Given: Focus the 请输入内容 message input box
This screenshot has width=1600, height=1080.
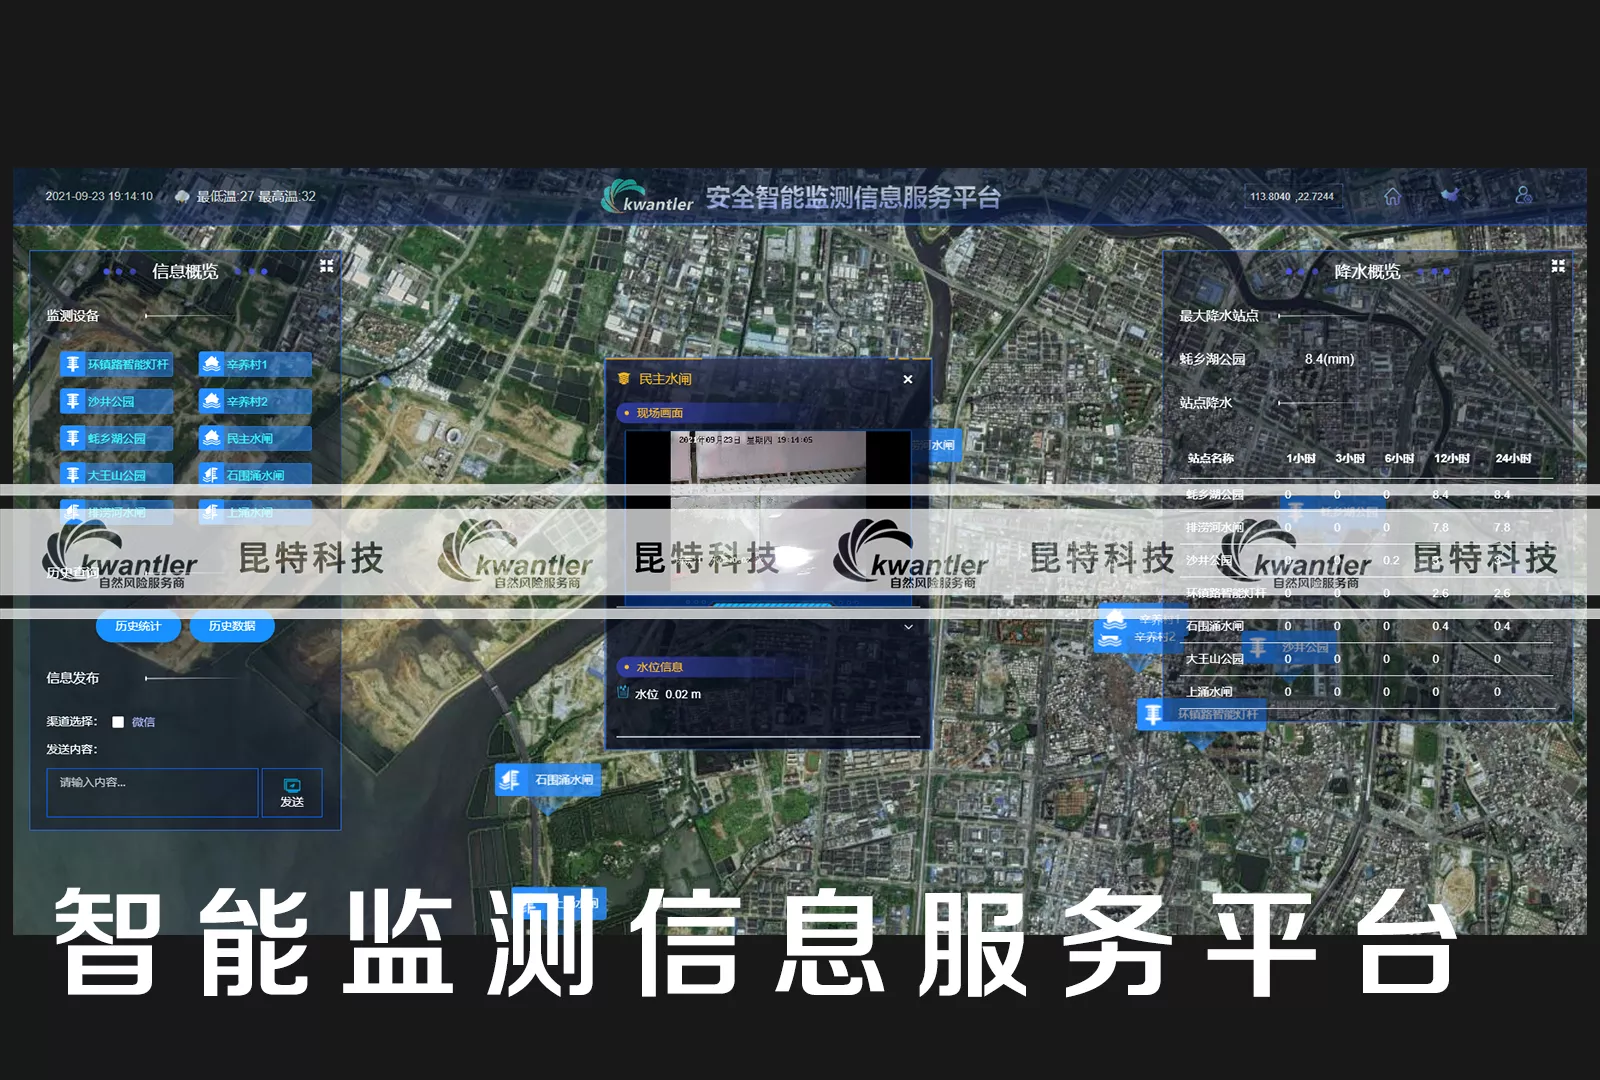Looking at the screenshot, I should click(x=152, y=793).
